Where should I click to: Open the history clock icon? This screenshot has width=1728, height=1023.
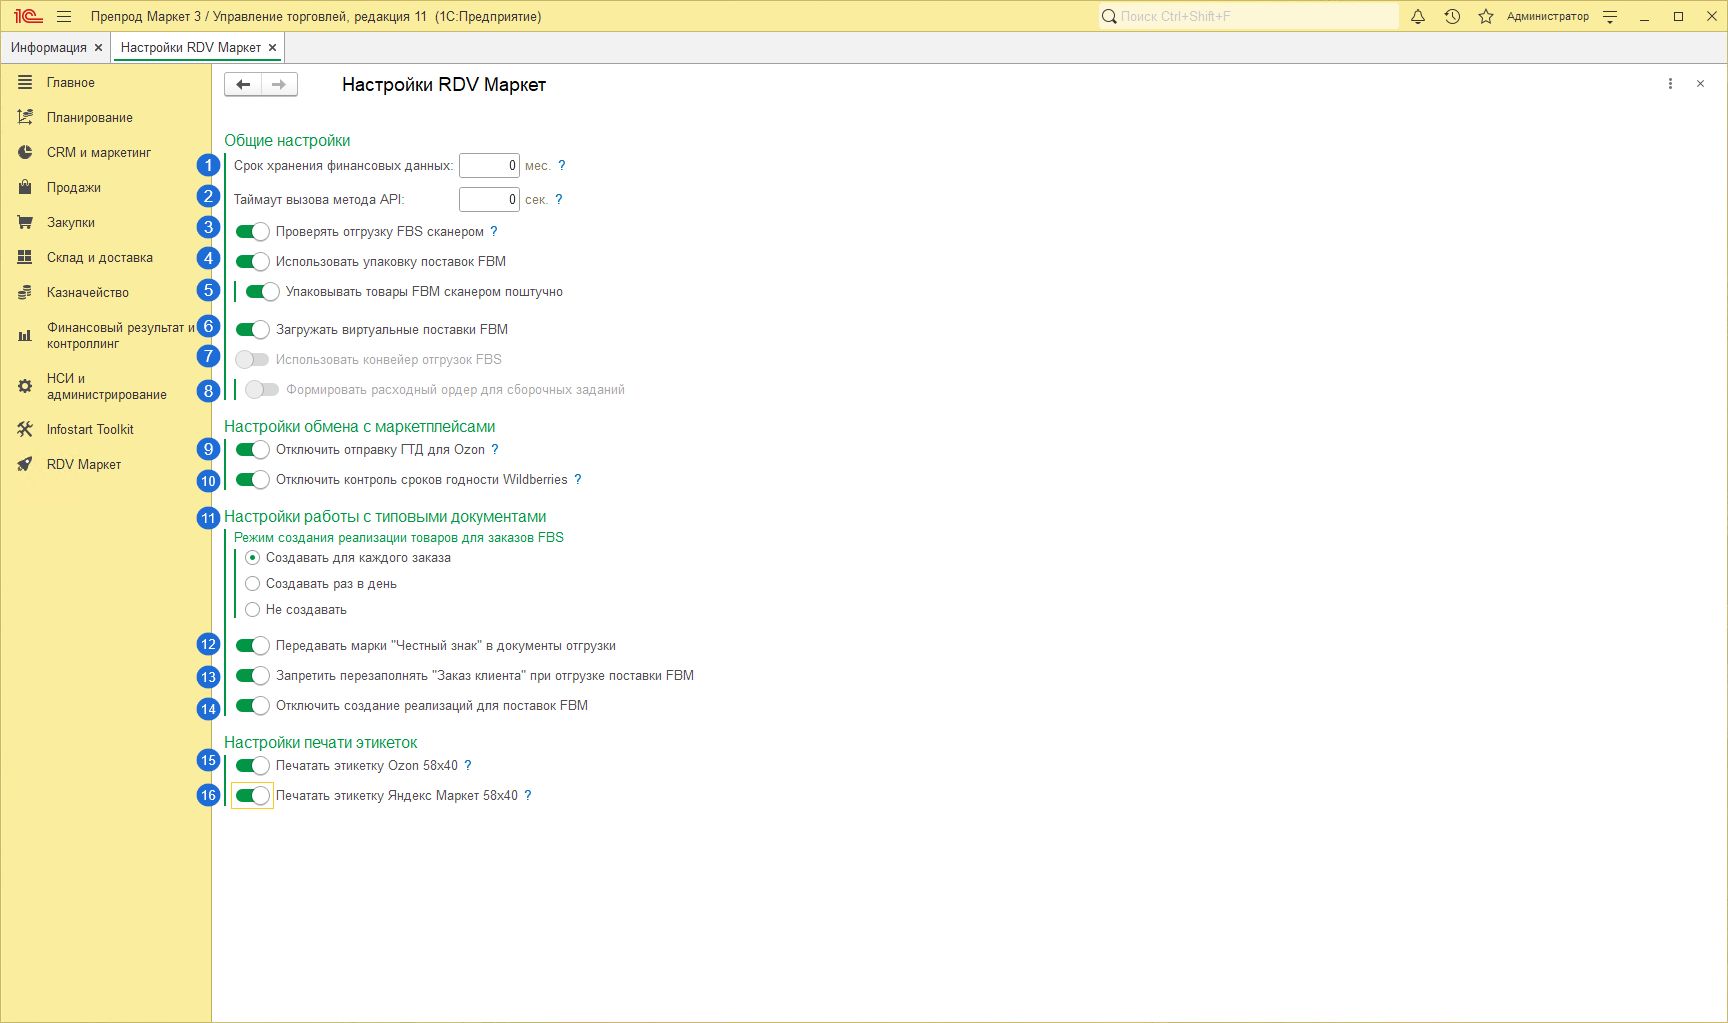1452,16
